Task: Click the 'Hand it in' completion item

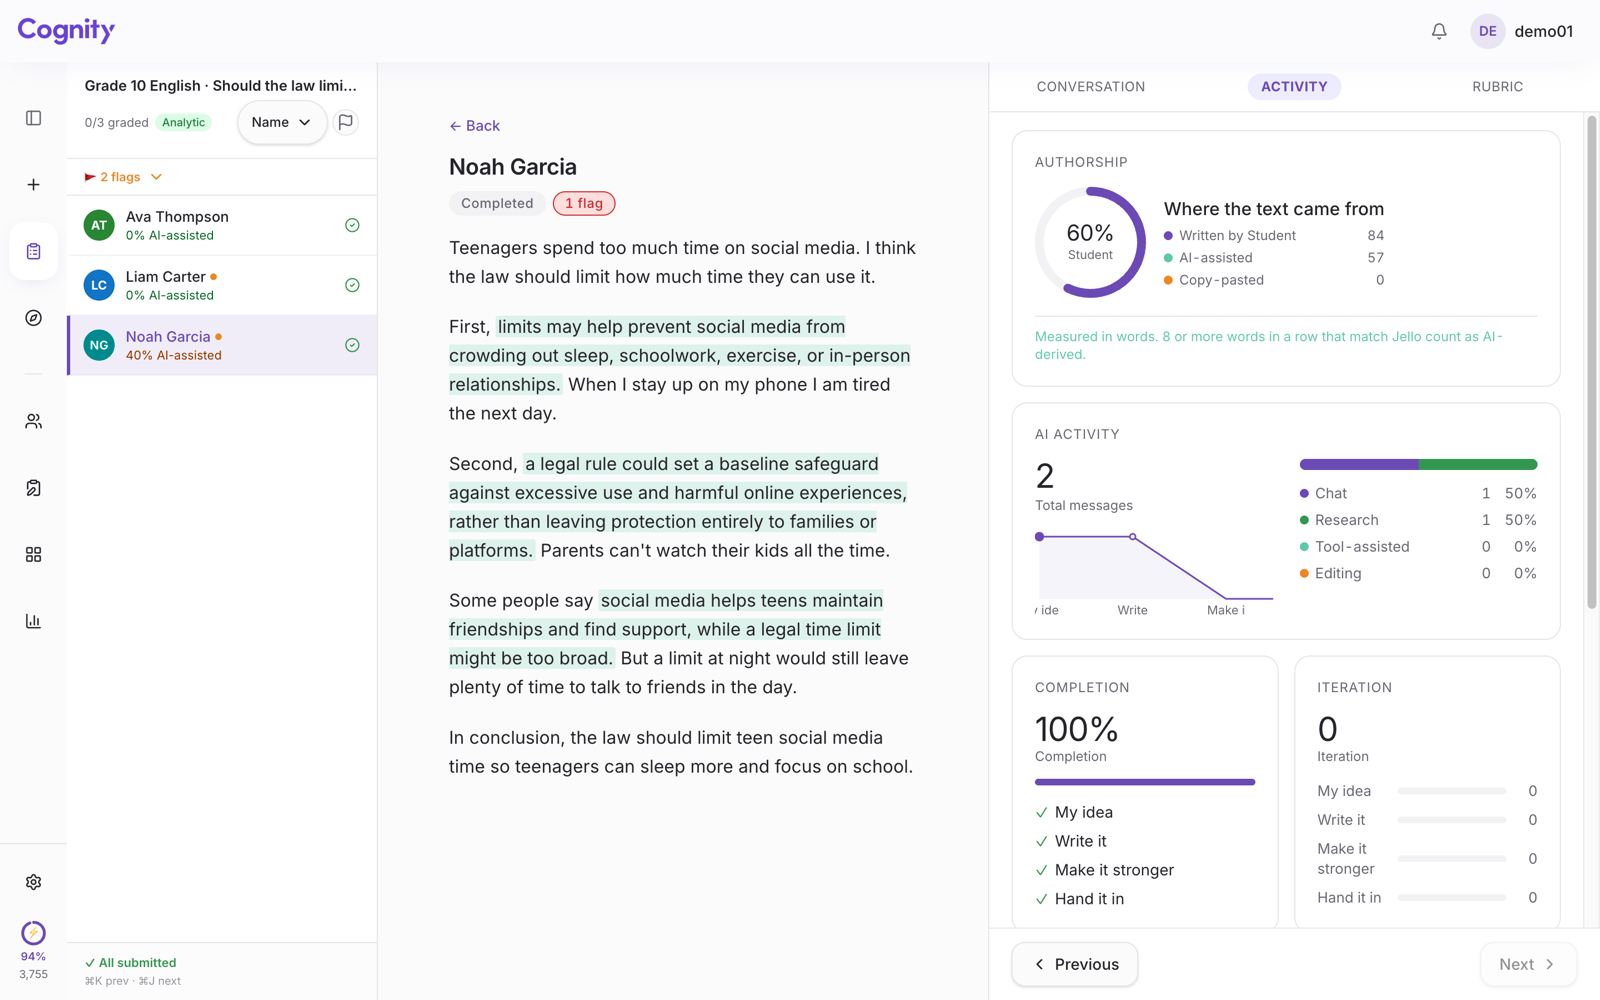Action: pyautogui.click(x=1079, y=899)
